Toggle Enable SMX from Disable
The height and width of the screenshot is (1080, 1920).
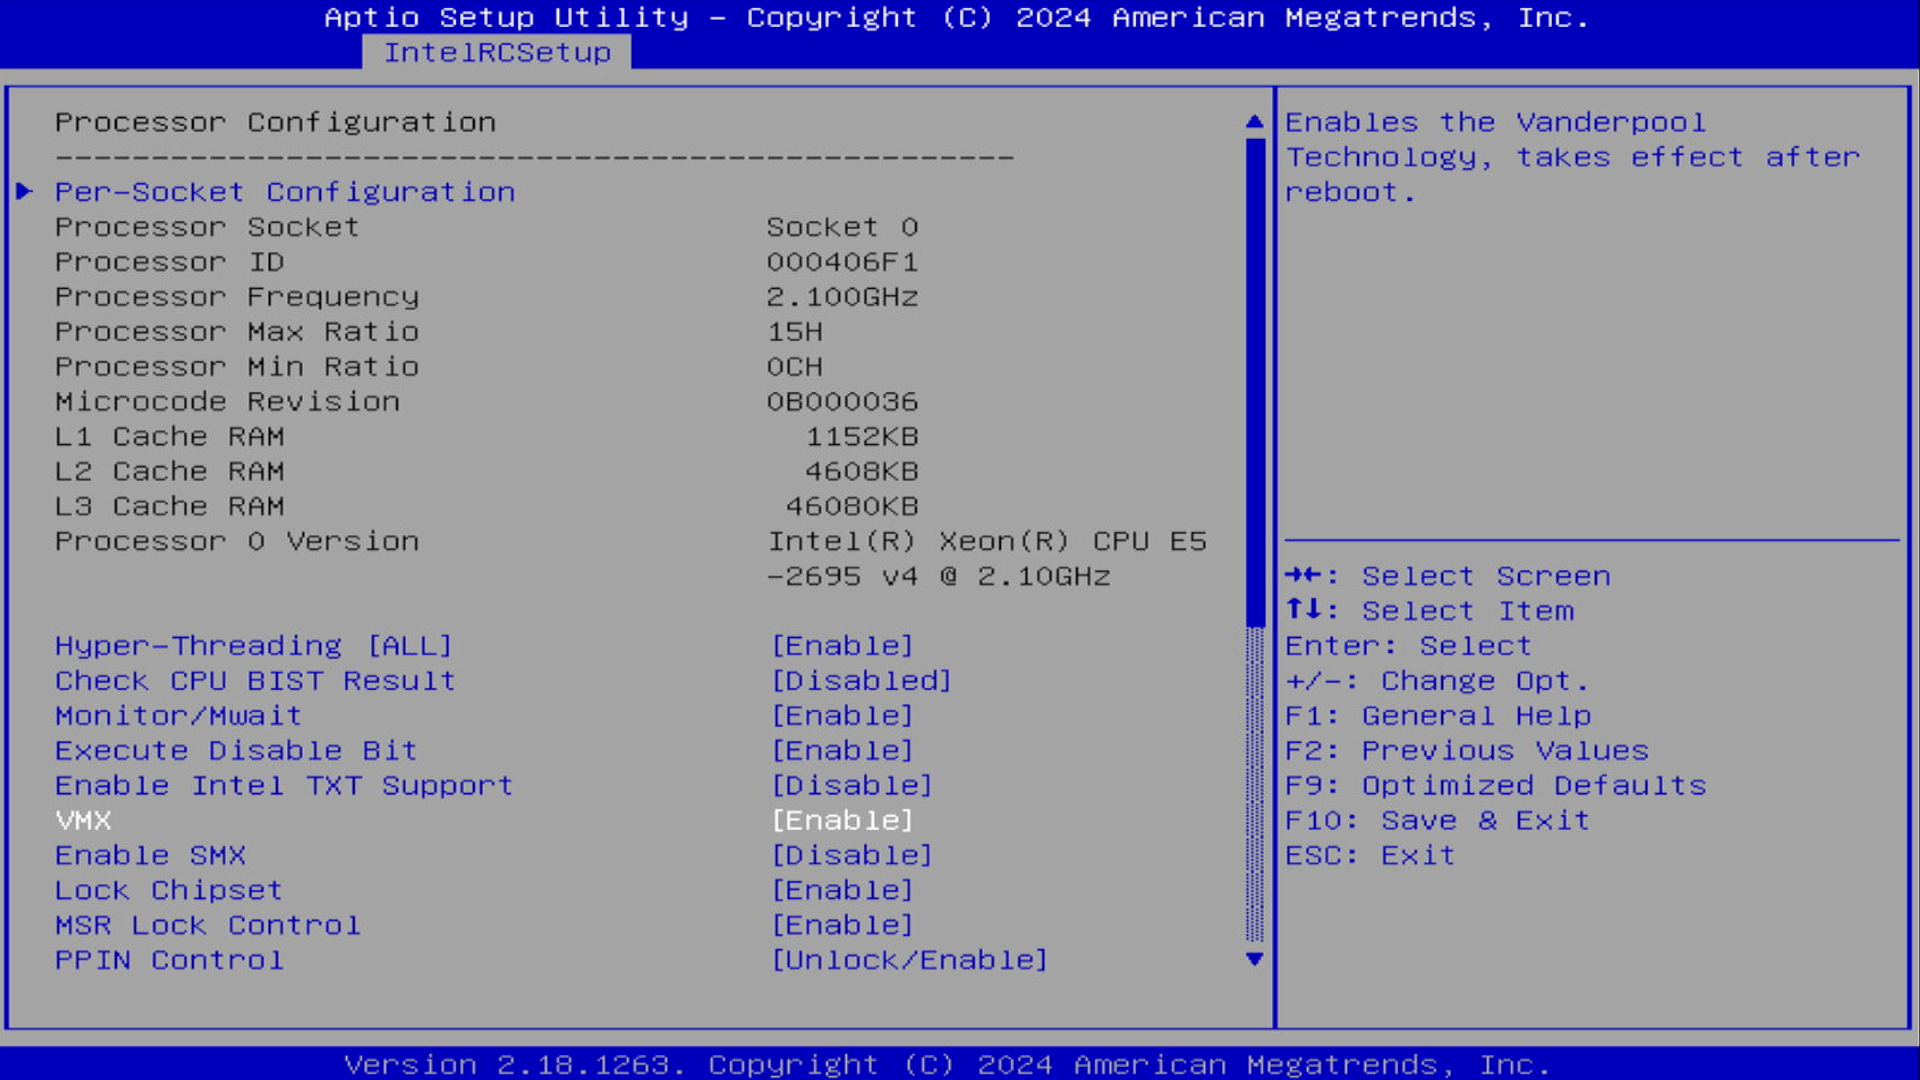click(851, 855)
